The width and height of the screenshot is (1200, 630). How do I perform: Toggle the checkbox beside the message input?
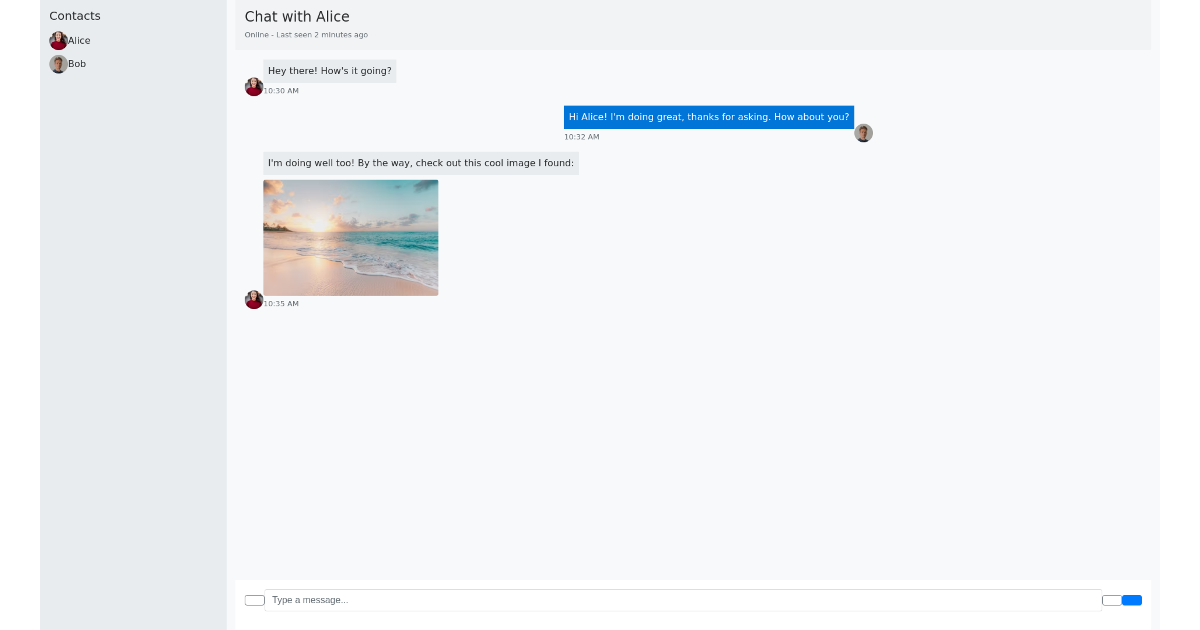pos(254,600)
